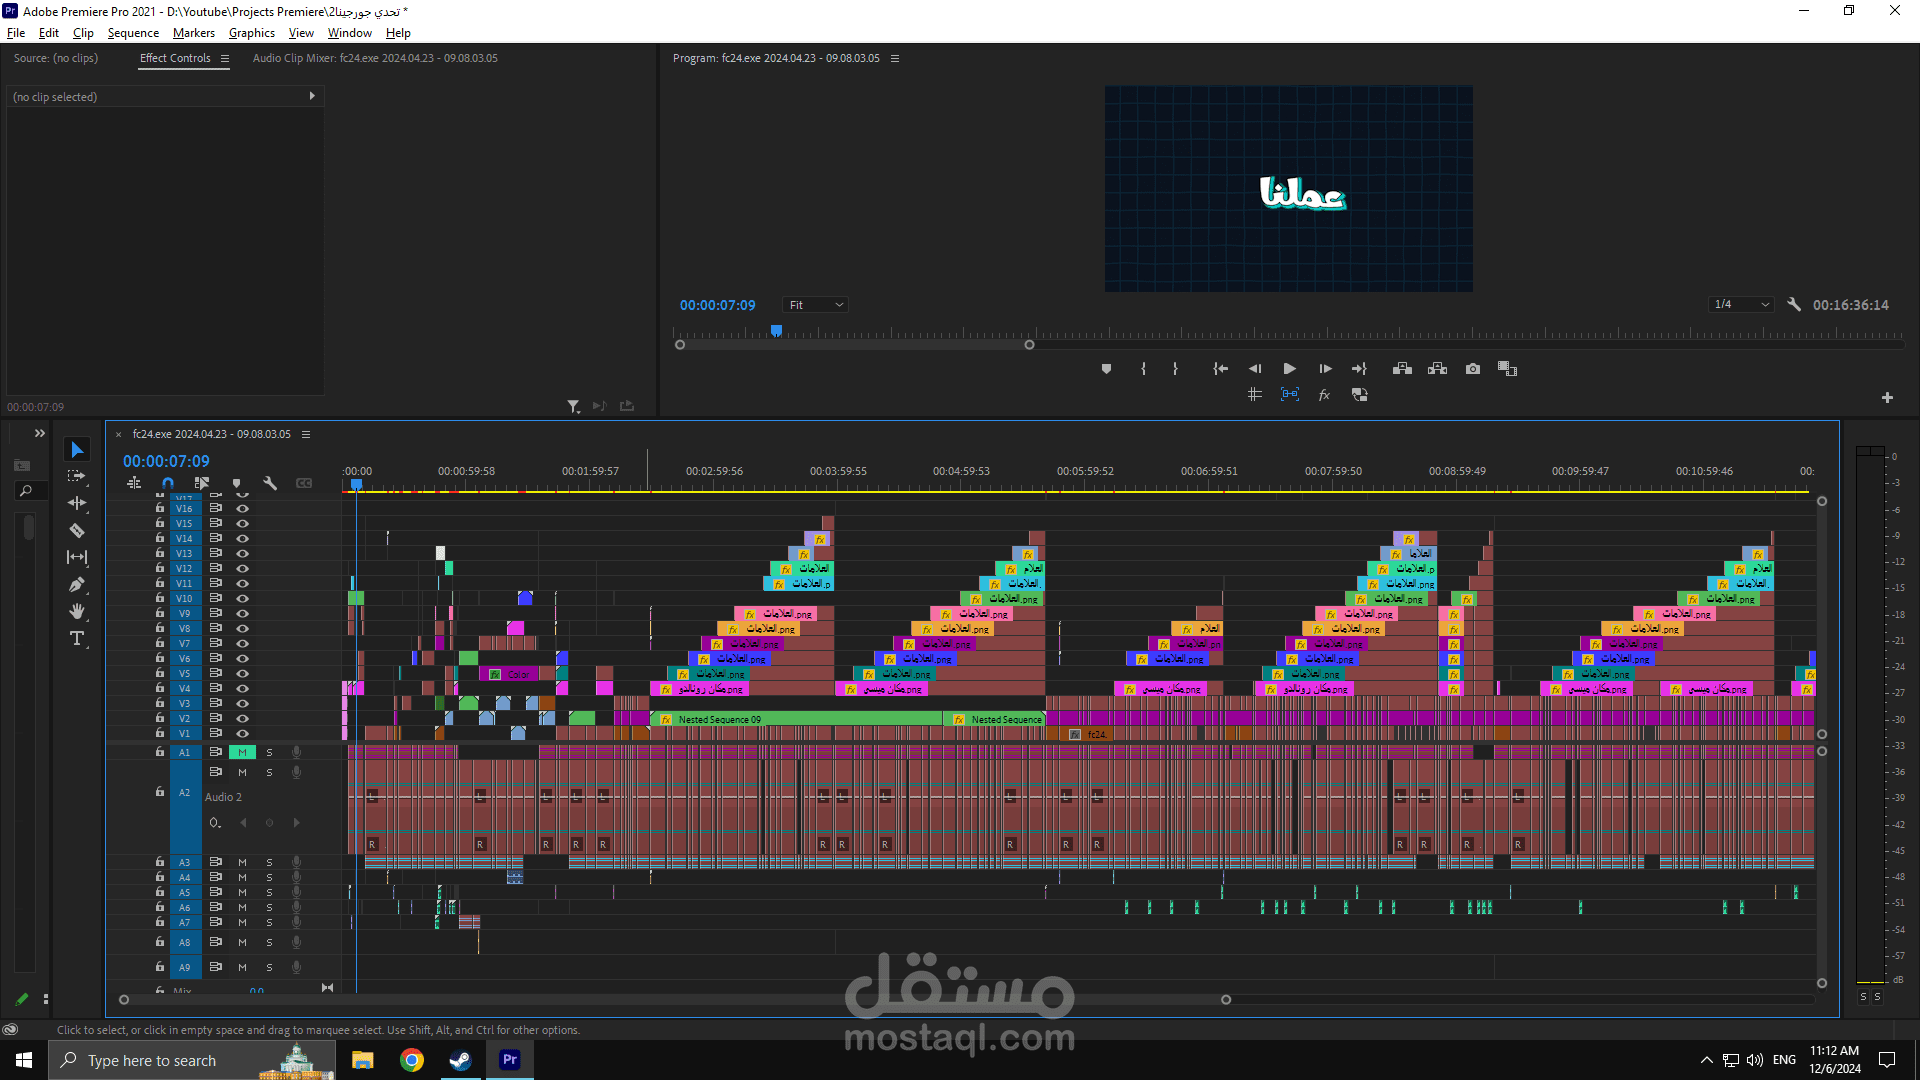Switch to the Source panel tab
Image resolution: width=1920 pixels, height=1080 pixels.
click(x=56, y=58)
